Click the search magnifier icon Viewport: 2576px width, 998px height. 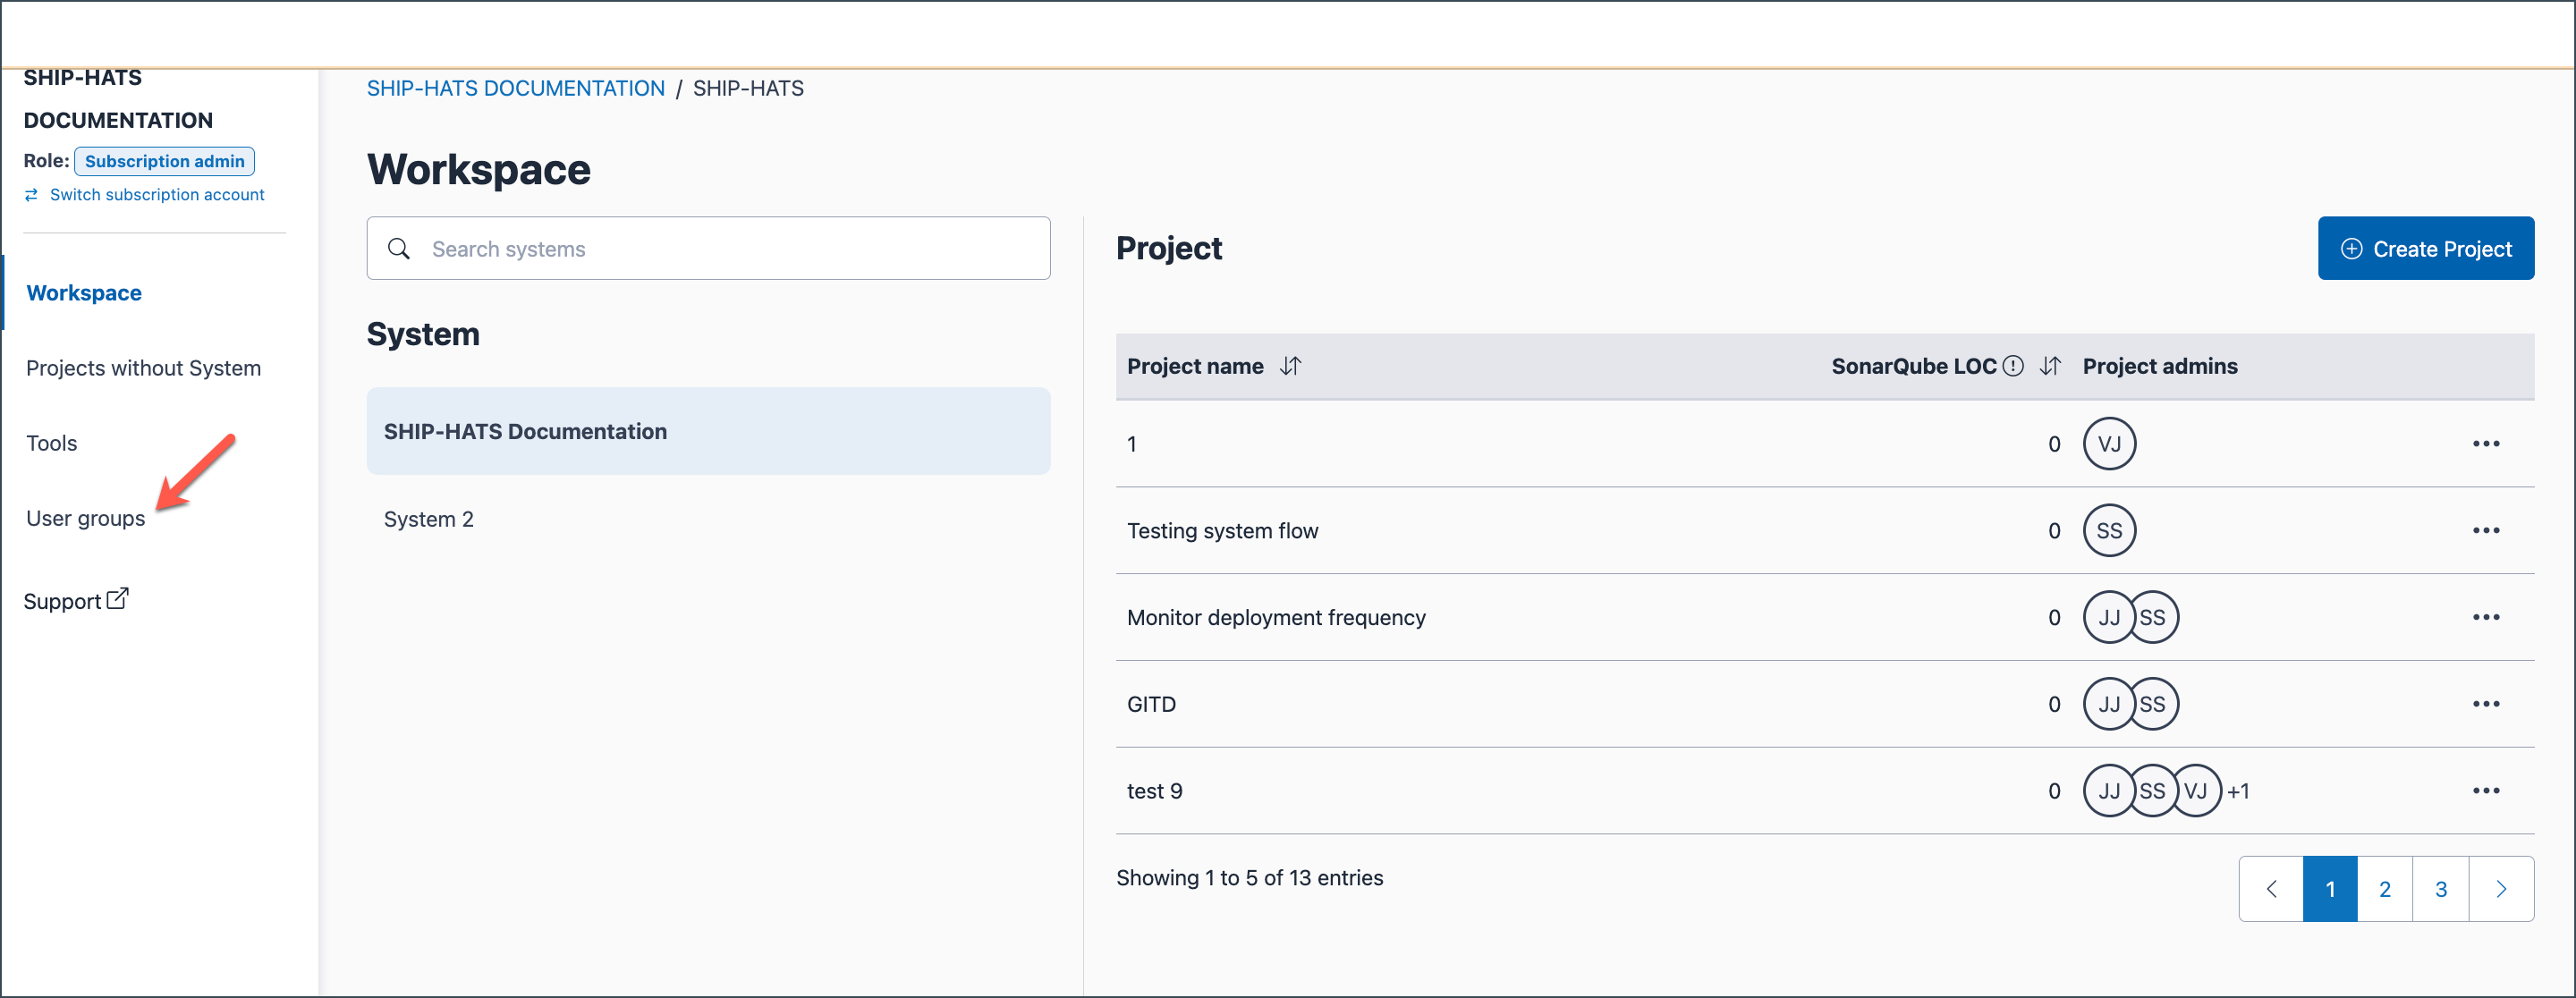399,249
